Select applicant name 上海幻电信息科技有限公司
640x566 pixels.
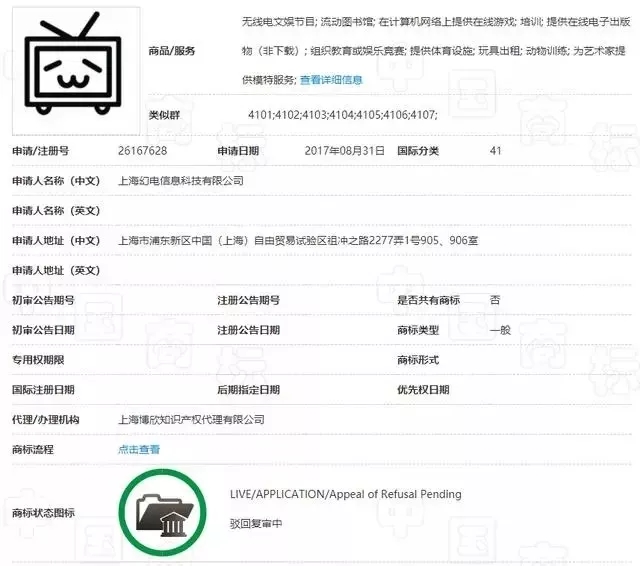(x=181, y=181)
